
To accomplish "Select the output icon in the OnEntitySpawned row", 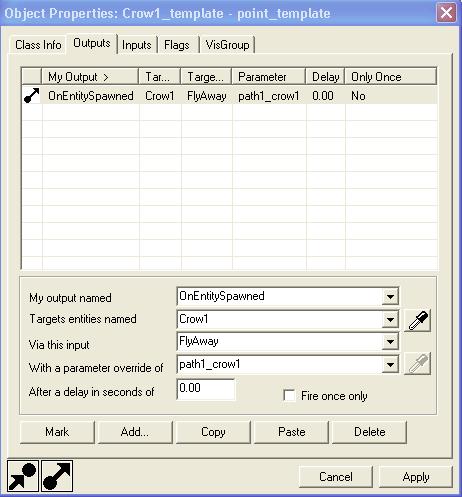I will tap(32, 96).
